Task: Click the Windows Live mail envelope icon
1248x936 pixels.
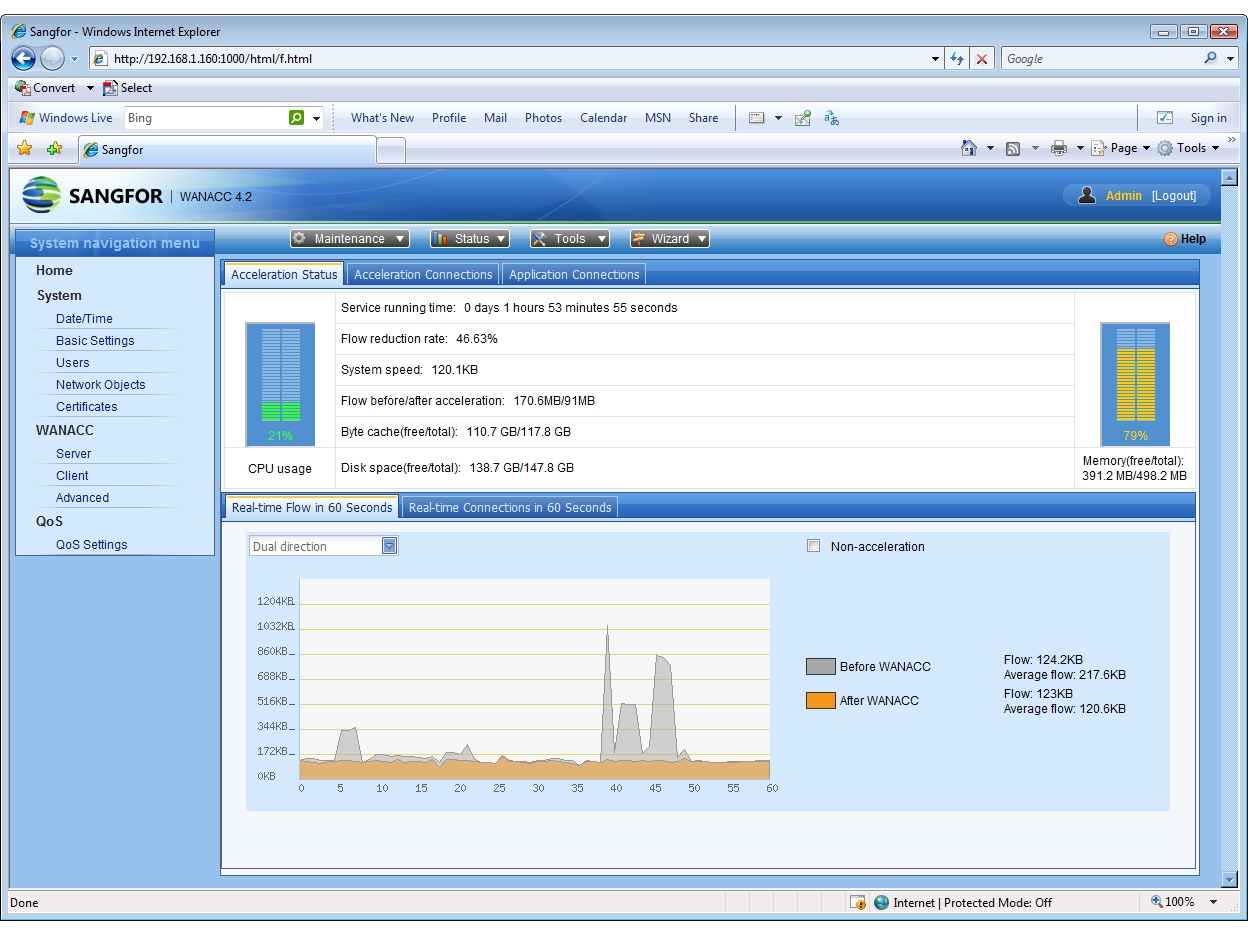Action: coord(757,118)
